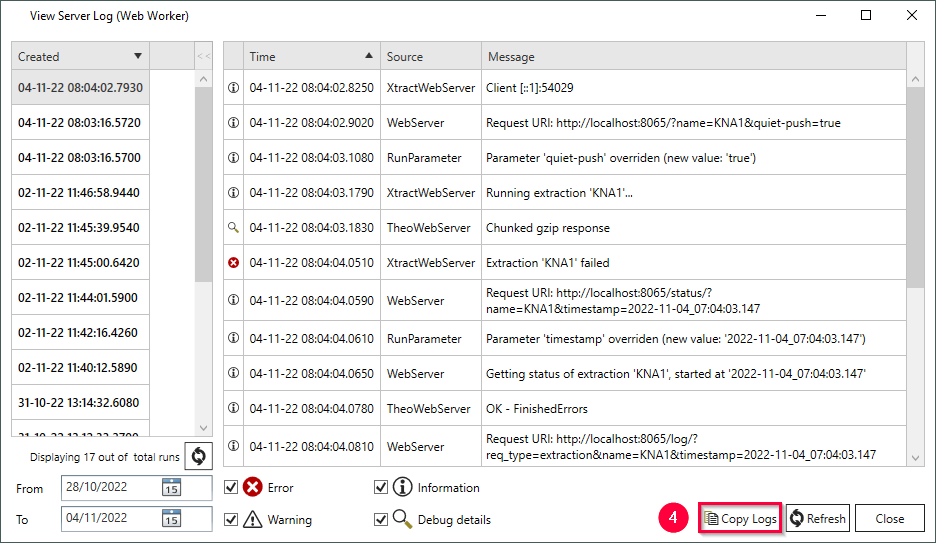Toggle the Warning filter checkbox
Screen dimensions: 936x543
[232, 519]
